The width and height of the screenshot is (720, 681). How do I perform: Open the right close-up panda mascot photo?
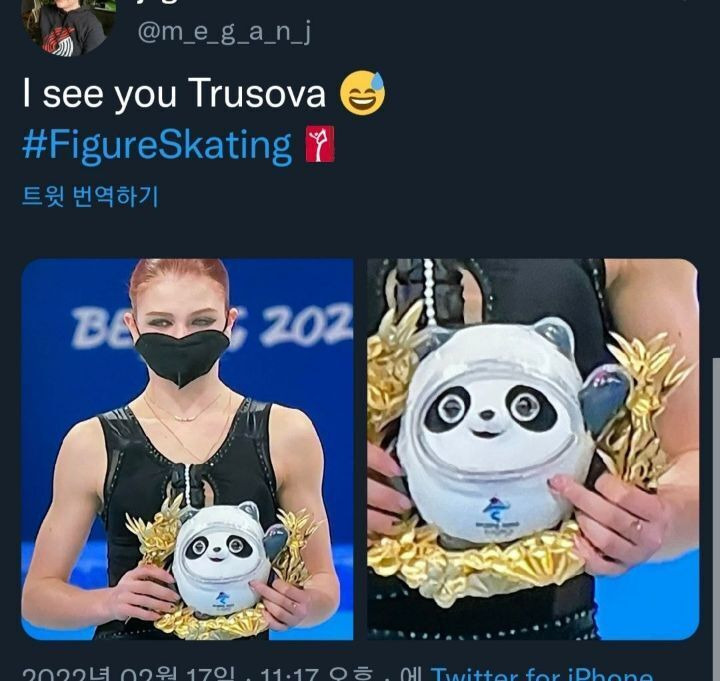coord(533,449)
